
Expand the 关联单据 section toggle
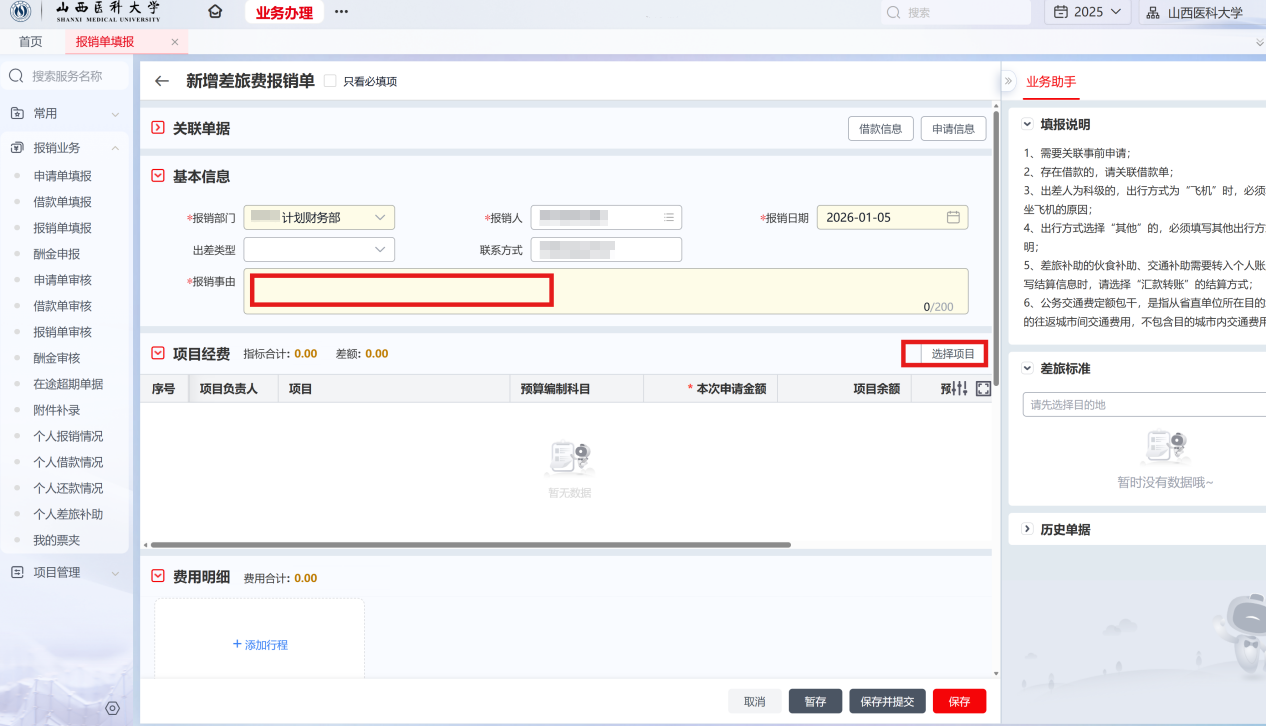[157, 128]
